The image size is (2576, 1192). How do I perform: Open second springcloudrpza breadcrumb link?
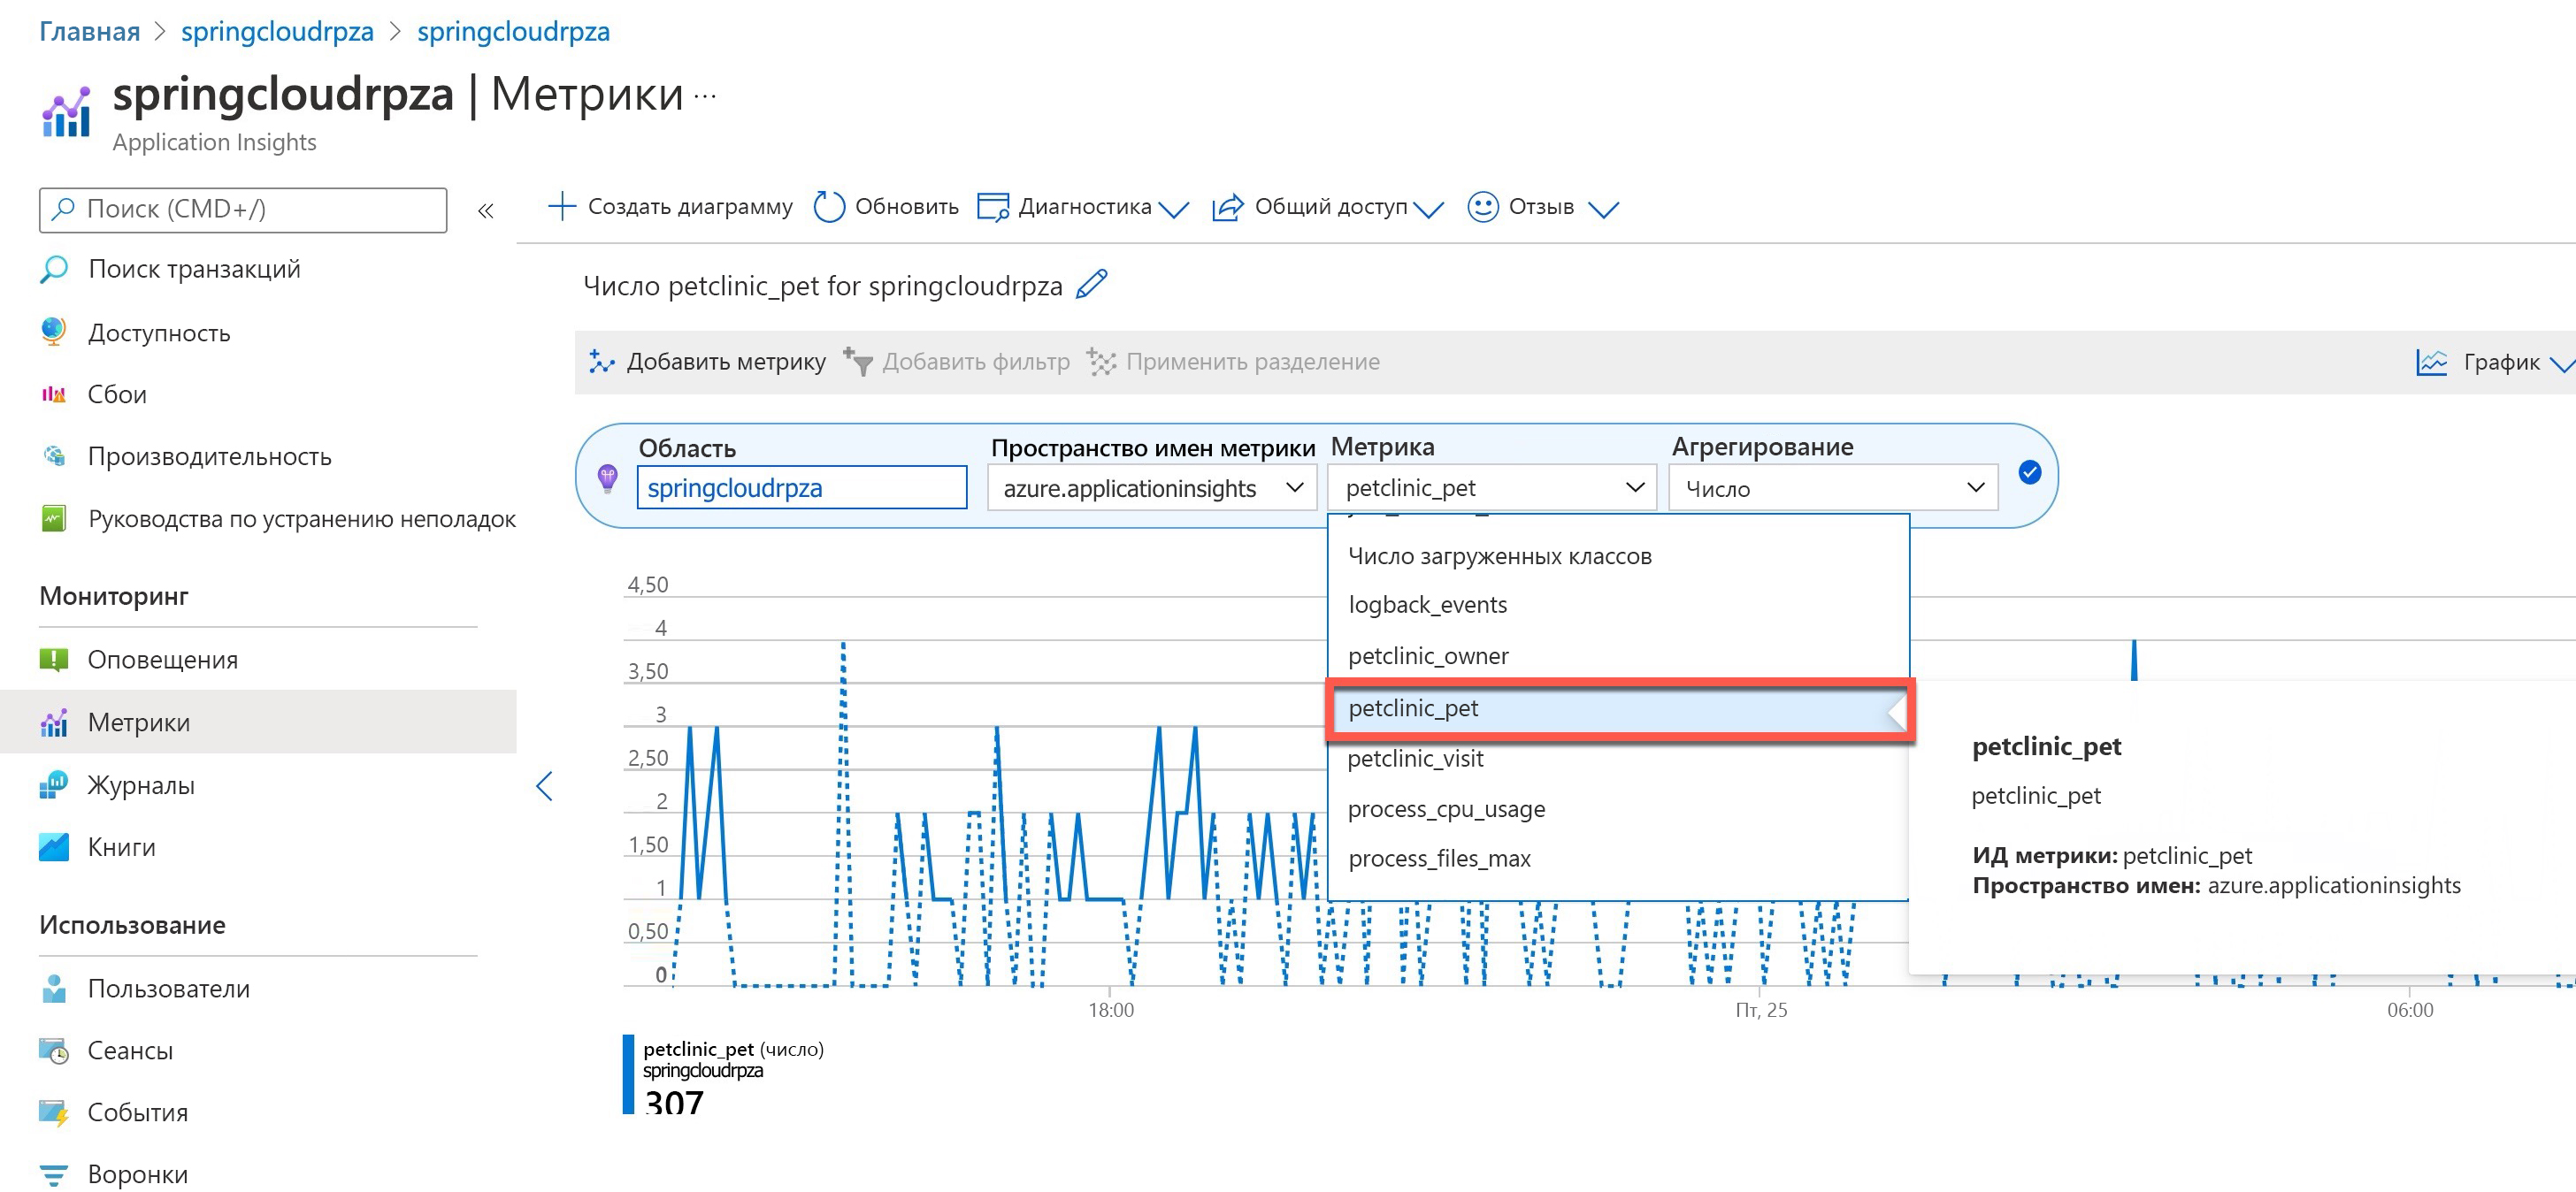[x=513, y=31]
